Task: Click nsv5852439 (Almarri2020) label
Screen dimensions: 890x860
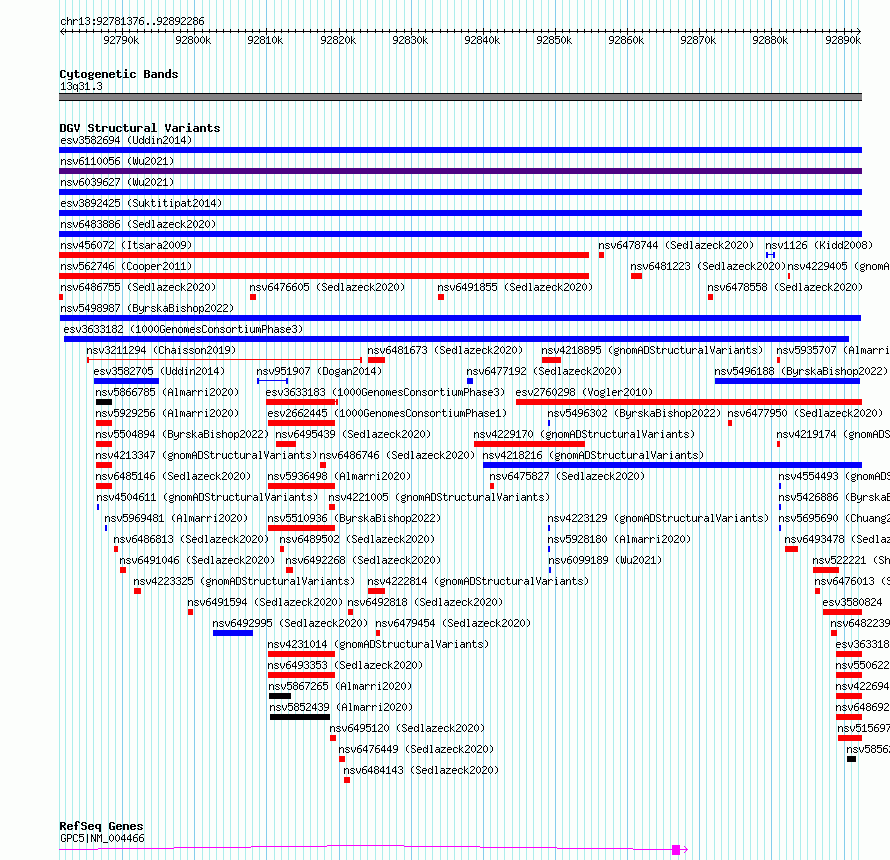Action: [x=341, y=707]
